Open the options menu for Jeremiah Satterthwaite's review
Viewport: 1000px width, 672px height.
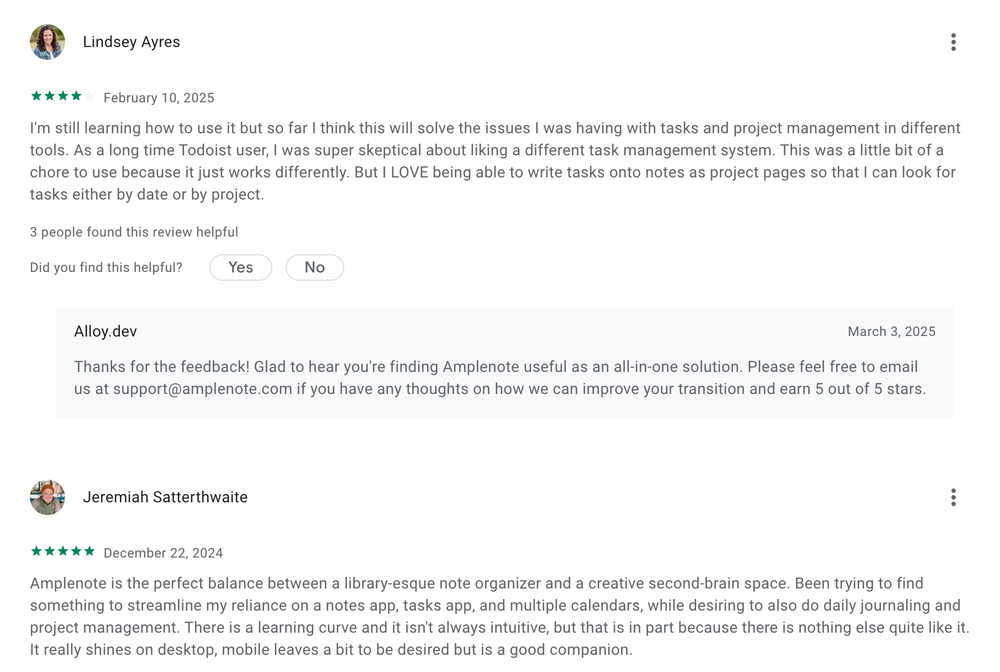pos(953,497)
